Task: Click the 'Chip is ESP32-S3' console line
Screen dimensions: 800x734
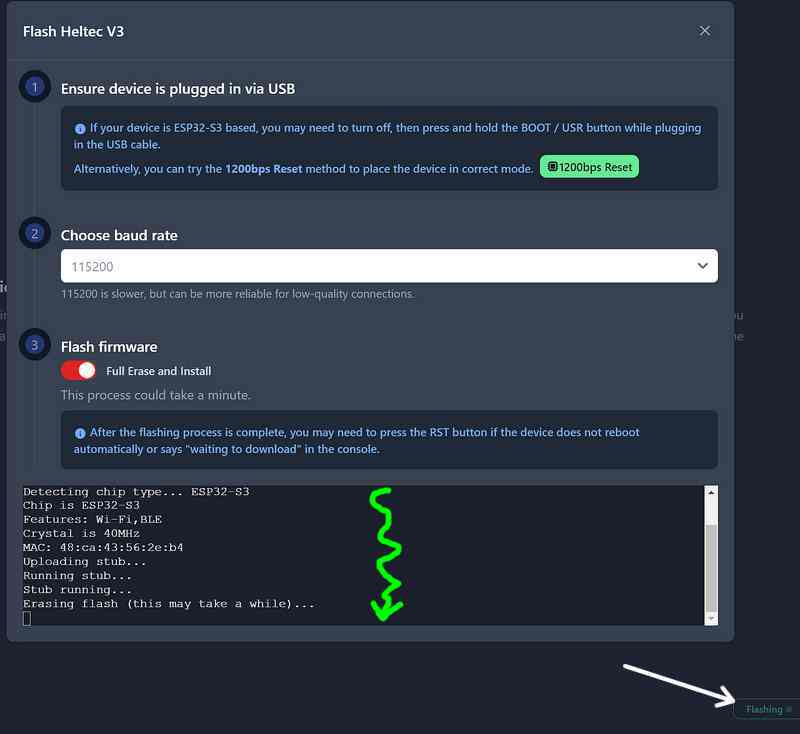Action: pyautogui.click(x=81, y=505)
